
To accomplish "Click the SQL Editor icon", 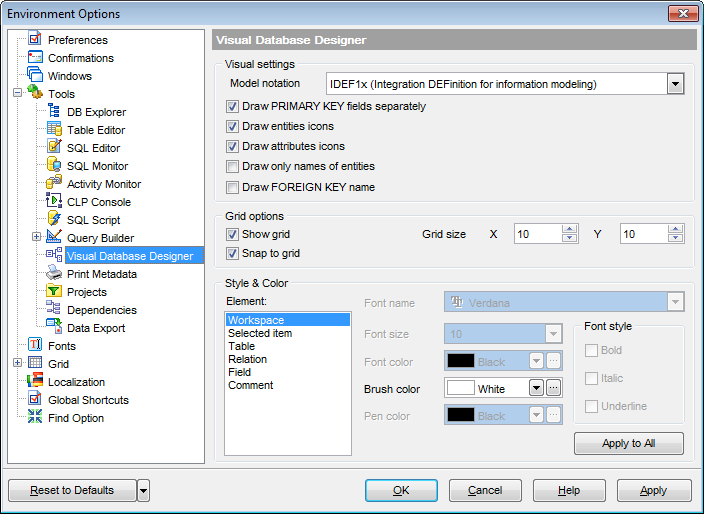I will [54, 147].
